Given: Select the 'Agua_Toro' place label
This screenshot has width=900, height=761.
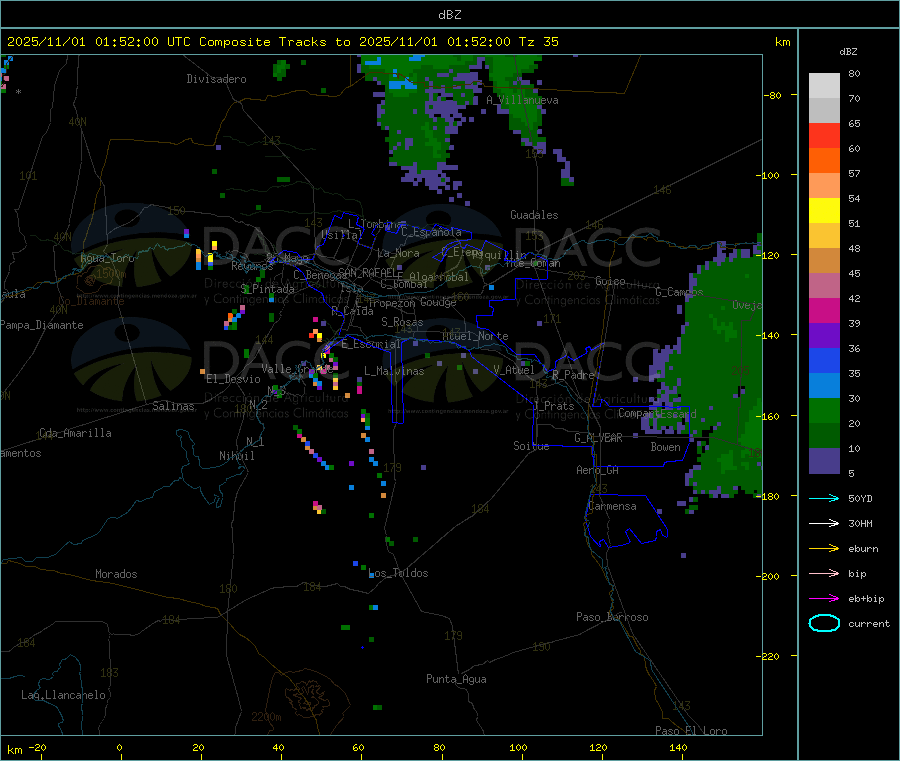Looking at the screenshot, I should 107,258.
